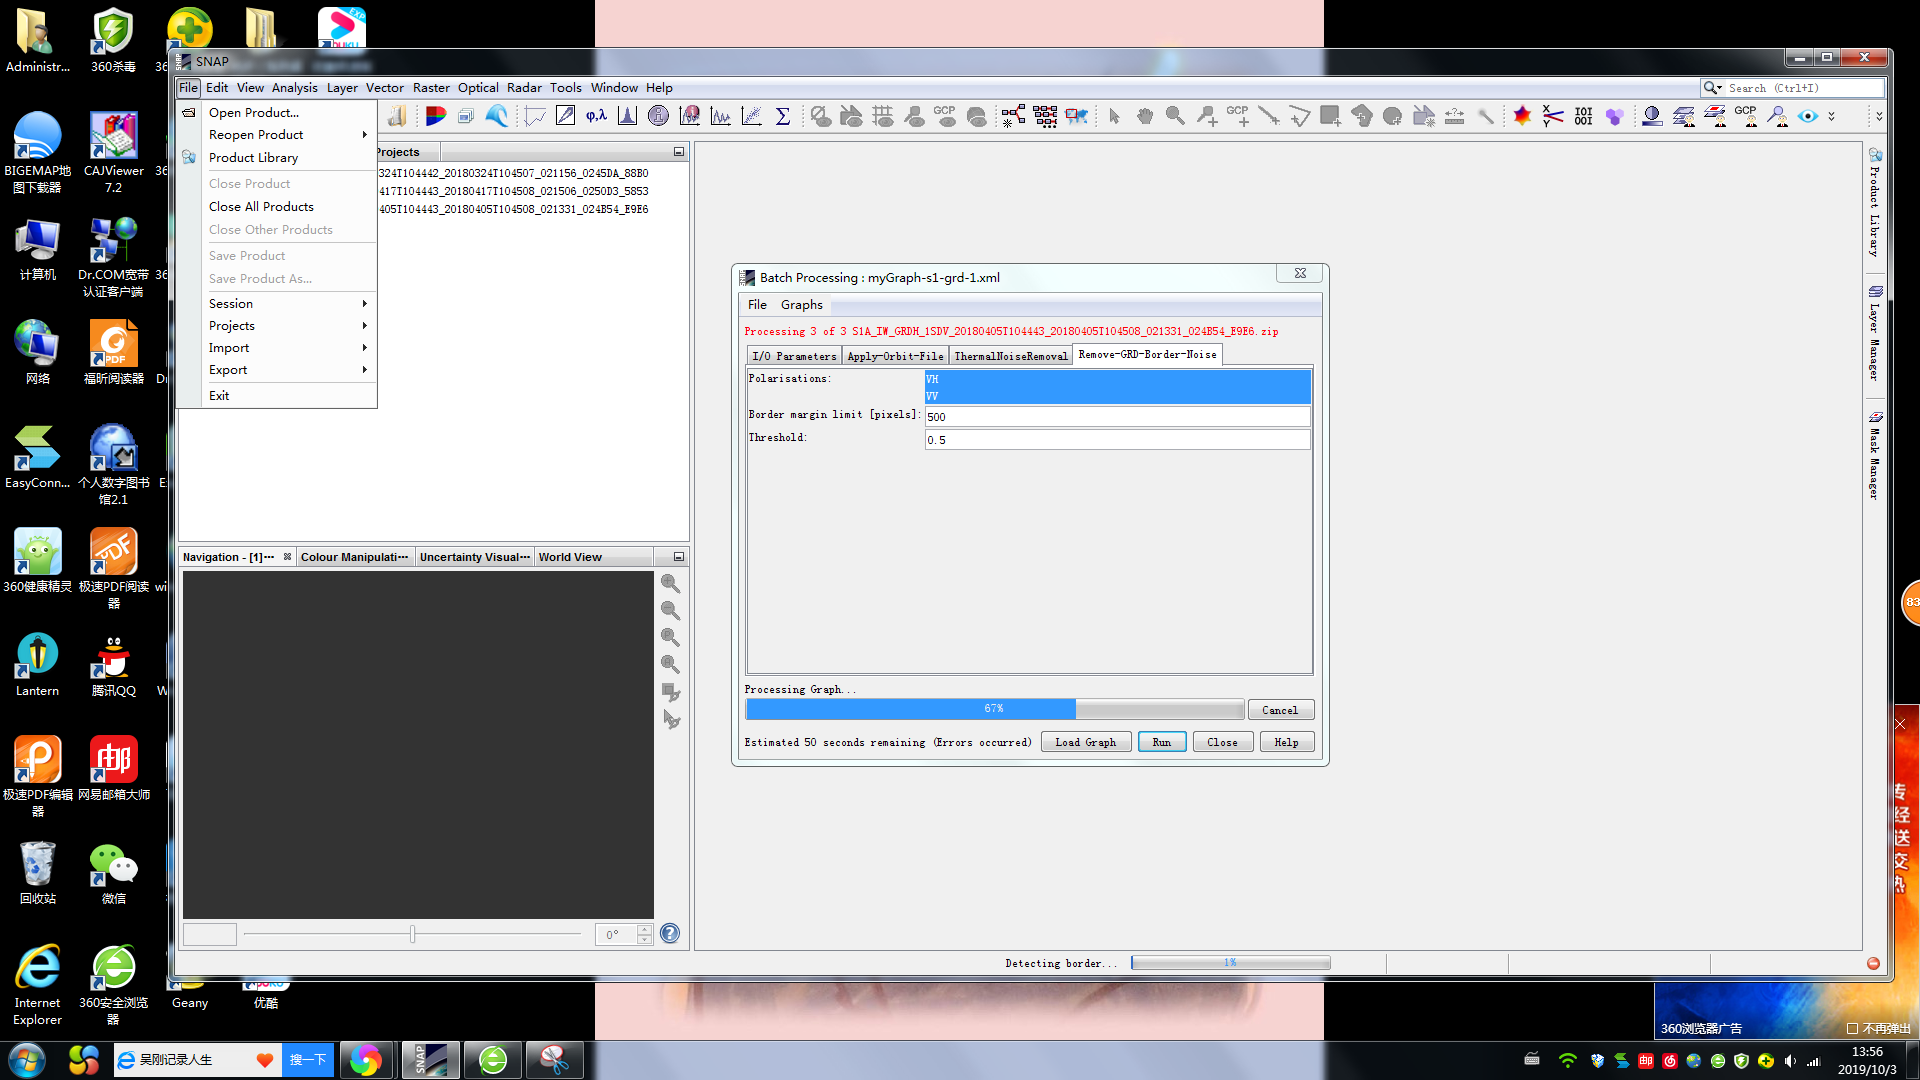
Task: Select VV polarisation in the list
Action: point(1117,396)
